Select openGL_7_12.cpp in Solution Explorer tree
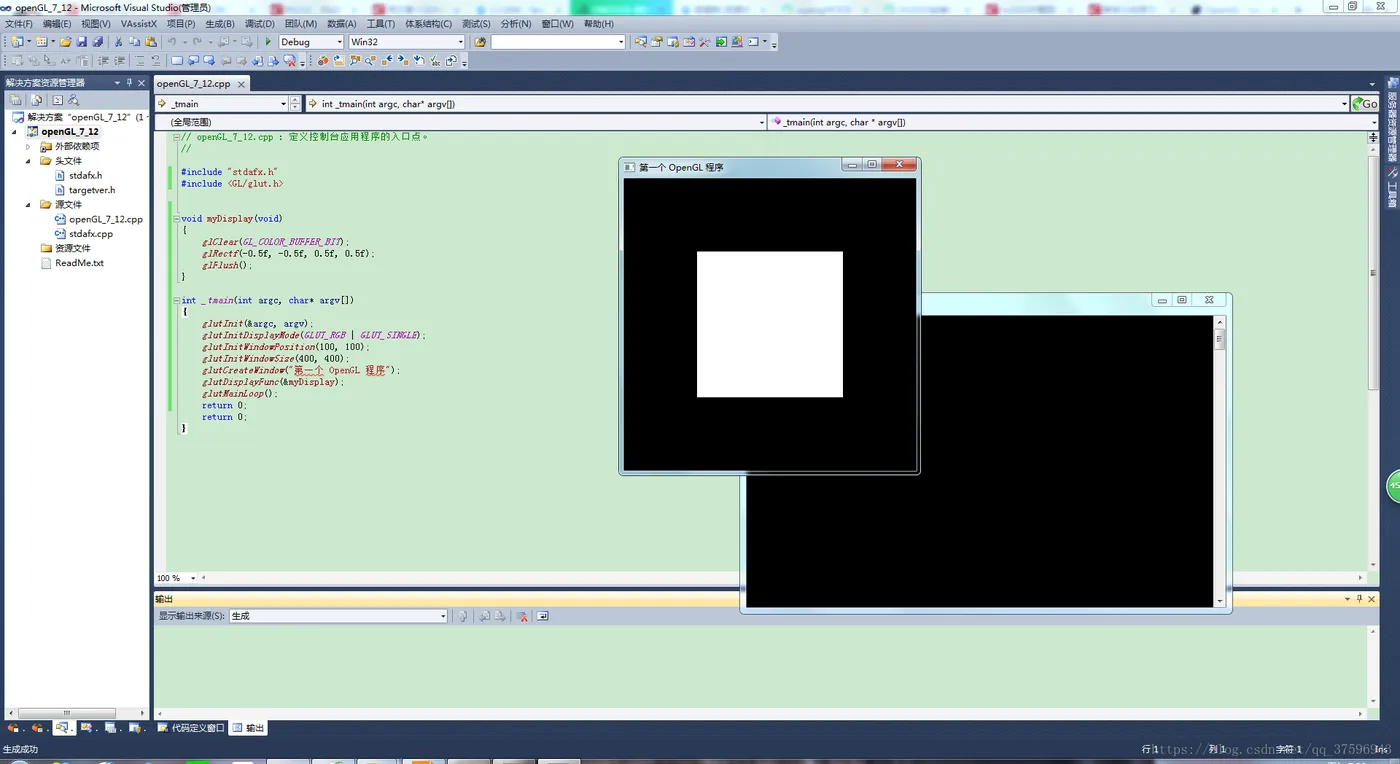The image size is (1400, 764). (x=106, y=219)
